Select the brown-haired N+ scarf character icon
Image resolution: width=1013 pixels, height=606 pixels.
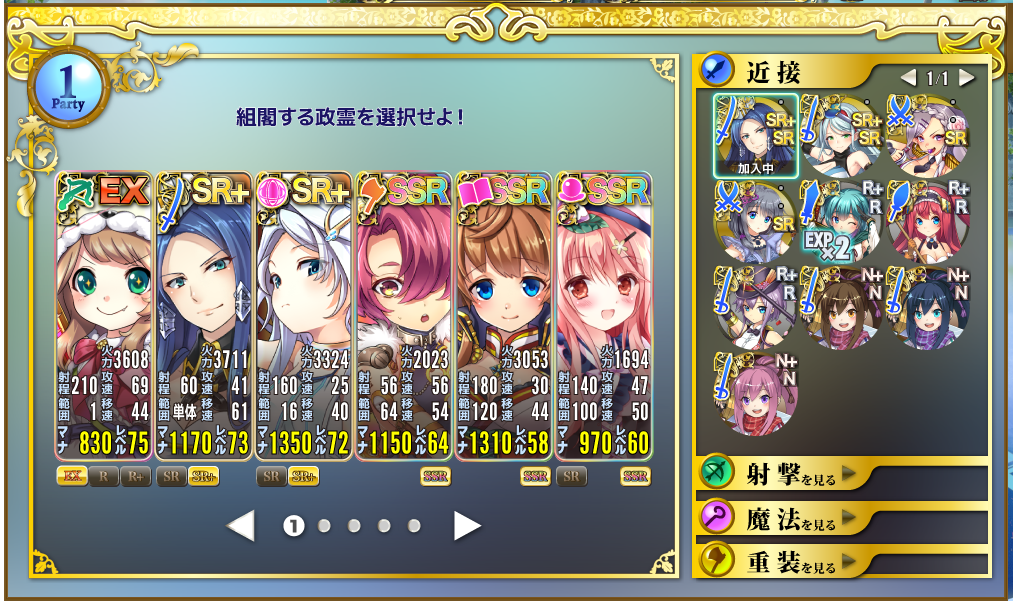841,308
